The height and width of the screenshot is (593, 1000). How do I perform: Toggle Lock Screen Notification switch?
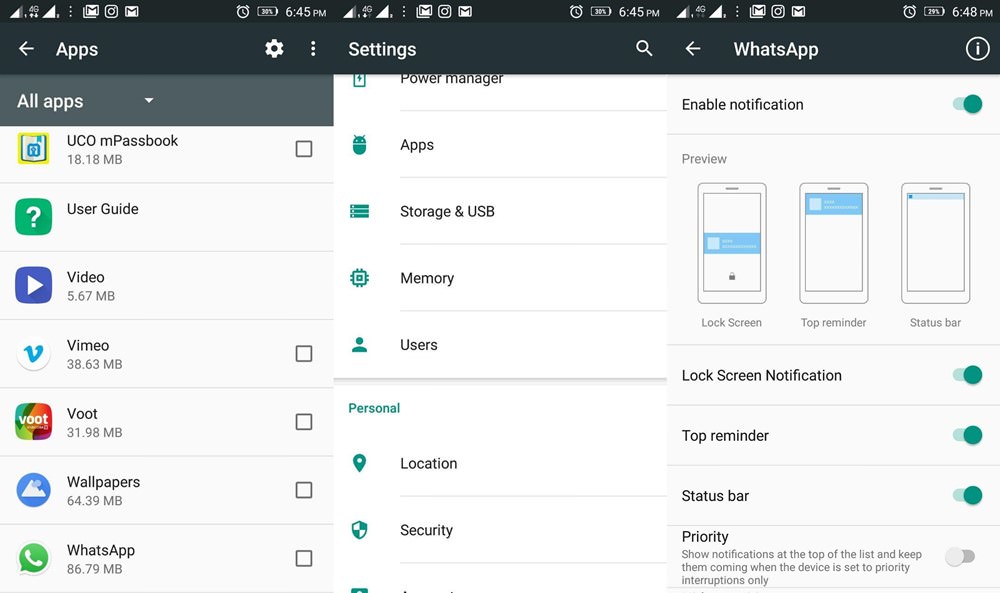(967, 375)
